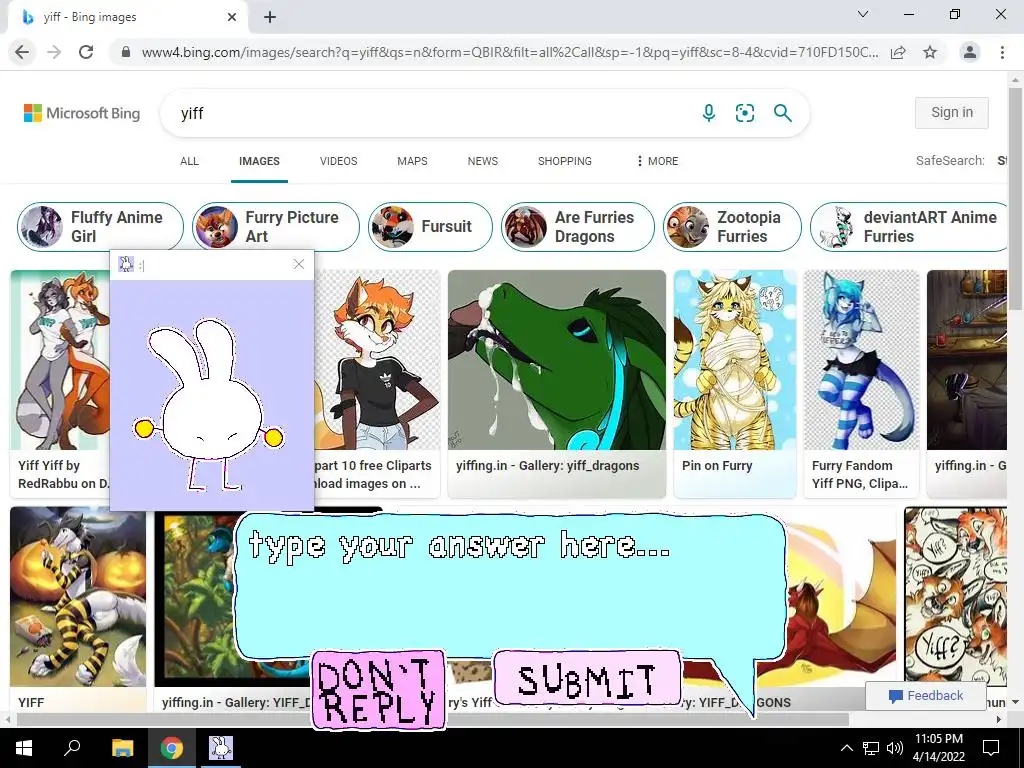Run search with the magnifier icon
The width and height of the screenshot is (1024, 768).
[x=782, y=113]
